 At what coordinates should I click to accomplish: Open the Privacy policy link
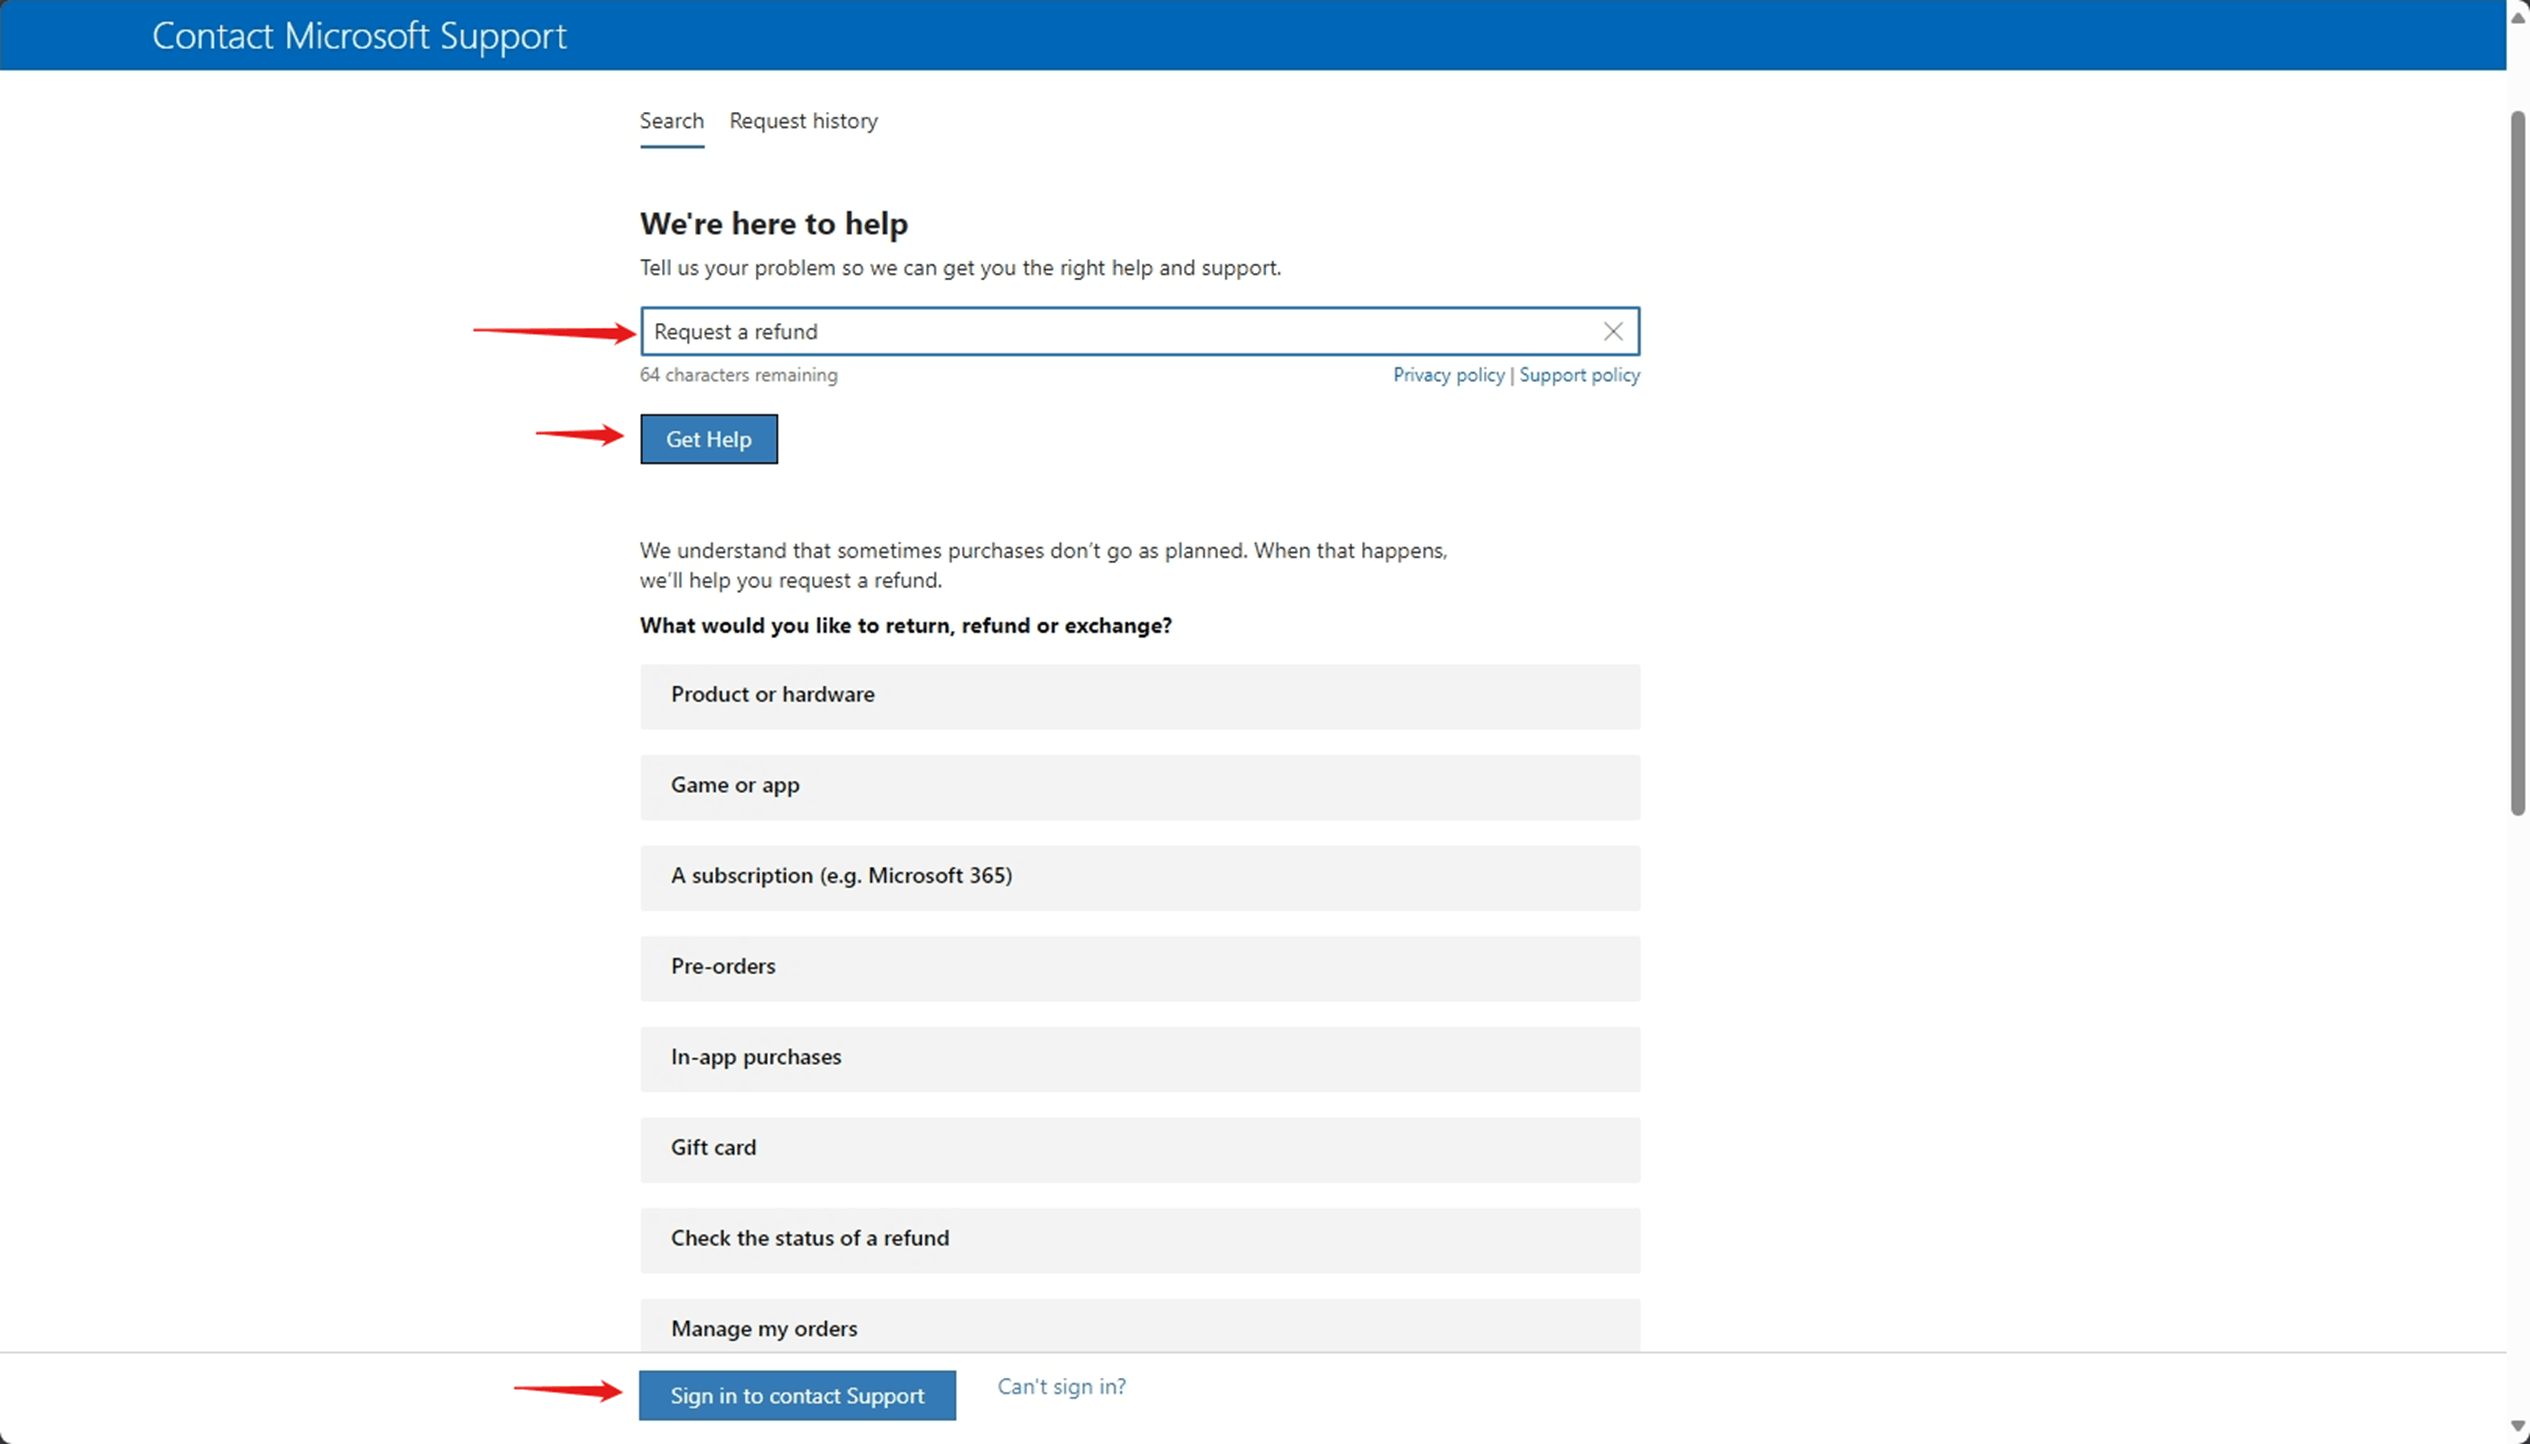[1448, 375]
